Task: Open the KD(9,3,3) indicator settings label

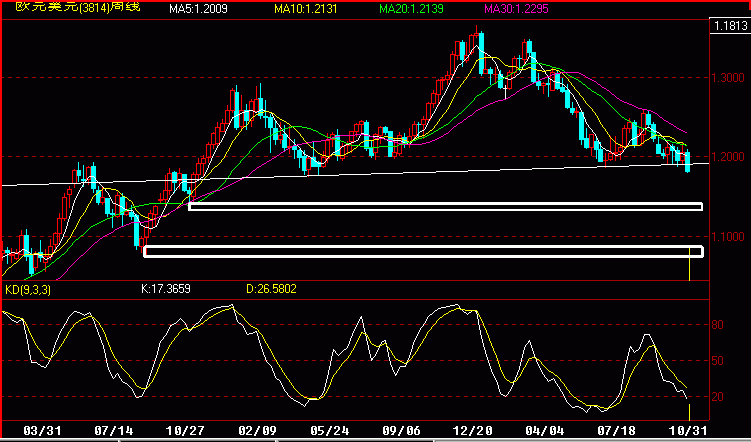Action: click(x=28, y=289)
